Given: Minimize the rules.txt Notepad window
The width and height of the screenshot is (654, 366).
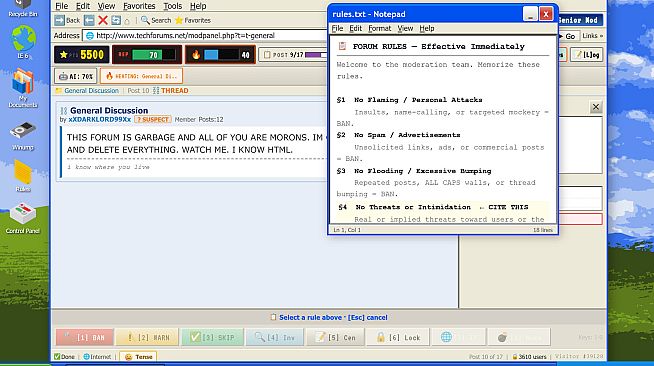Looking at the screenshot, I should click(x=530, y=14).
